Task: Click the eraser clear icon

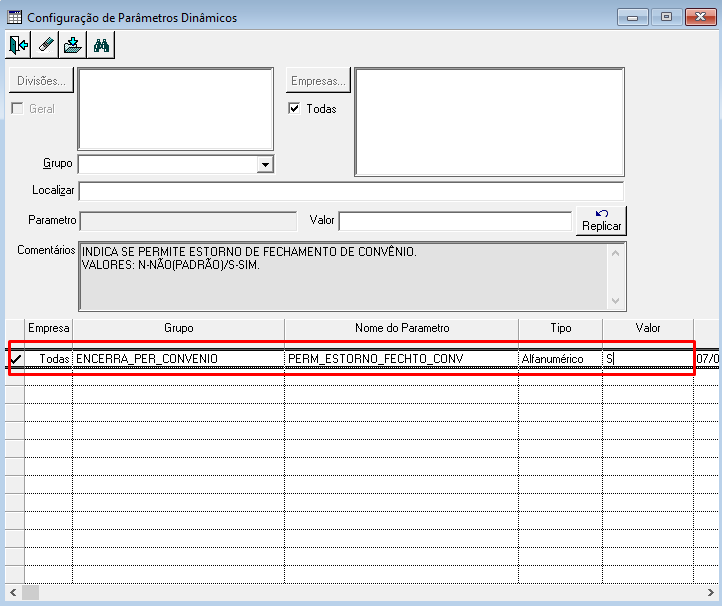Action: click(45, 45)
